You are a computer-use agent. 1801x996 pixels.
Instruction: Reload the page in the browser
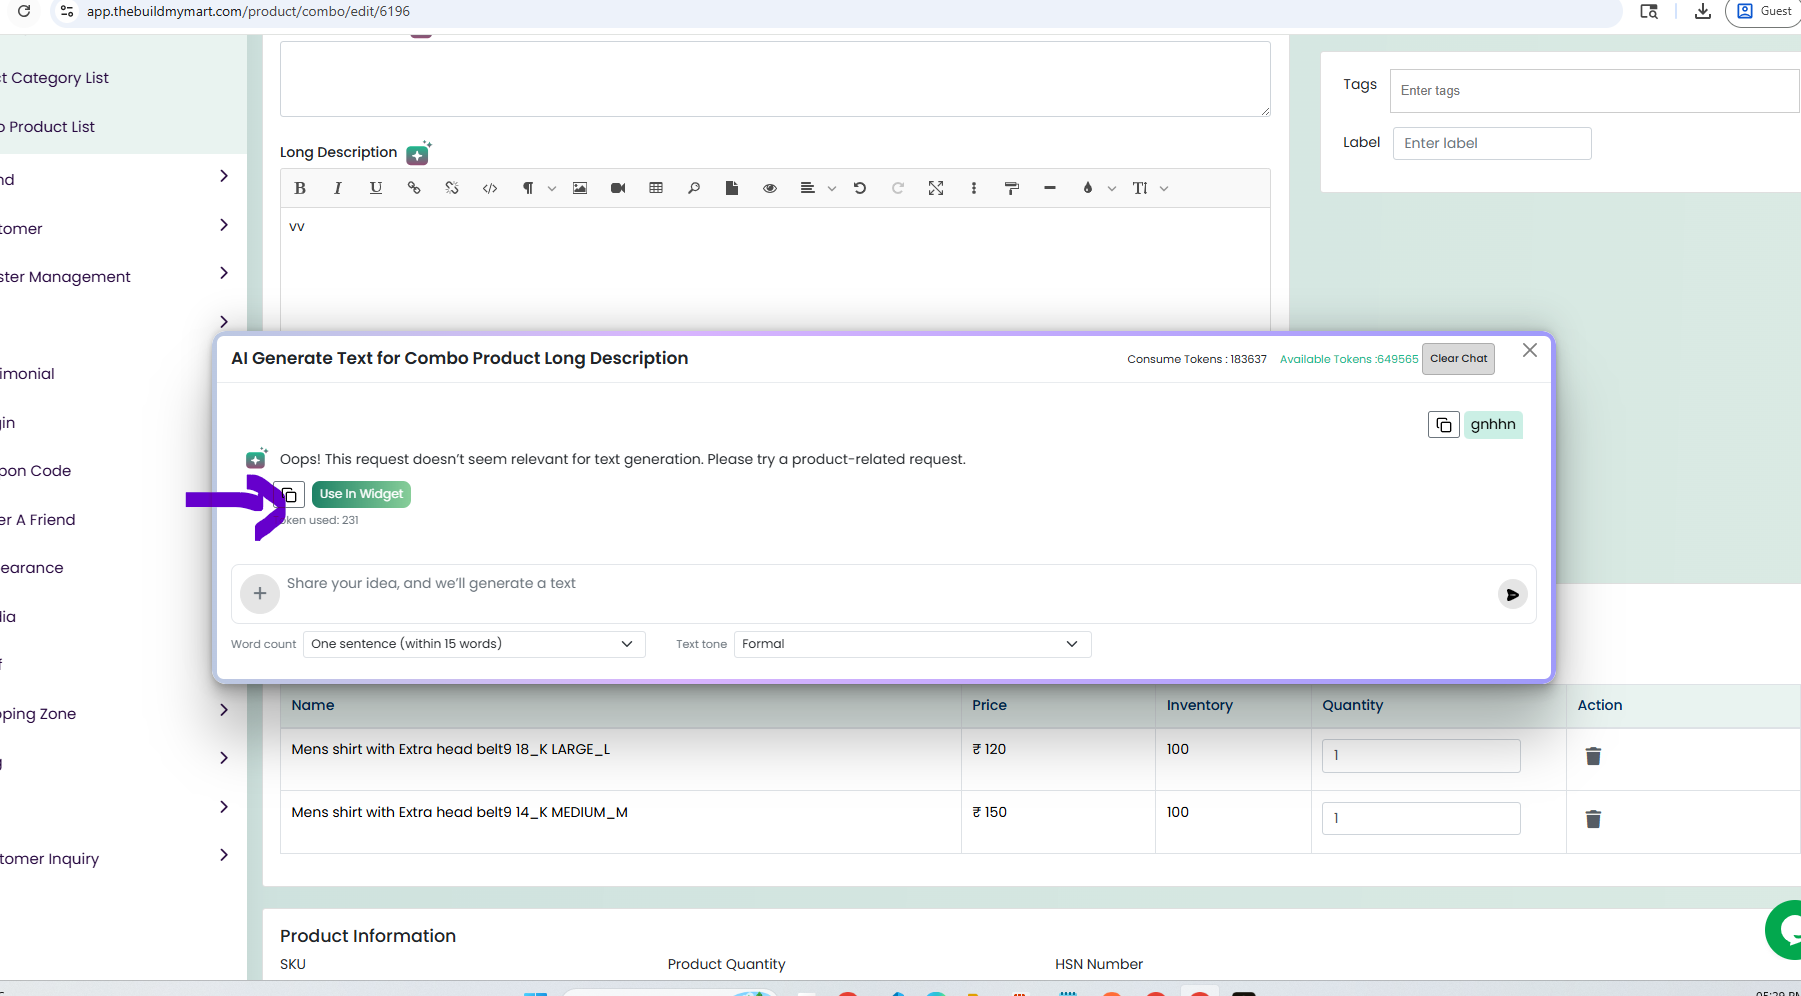tap(24, 11)
